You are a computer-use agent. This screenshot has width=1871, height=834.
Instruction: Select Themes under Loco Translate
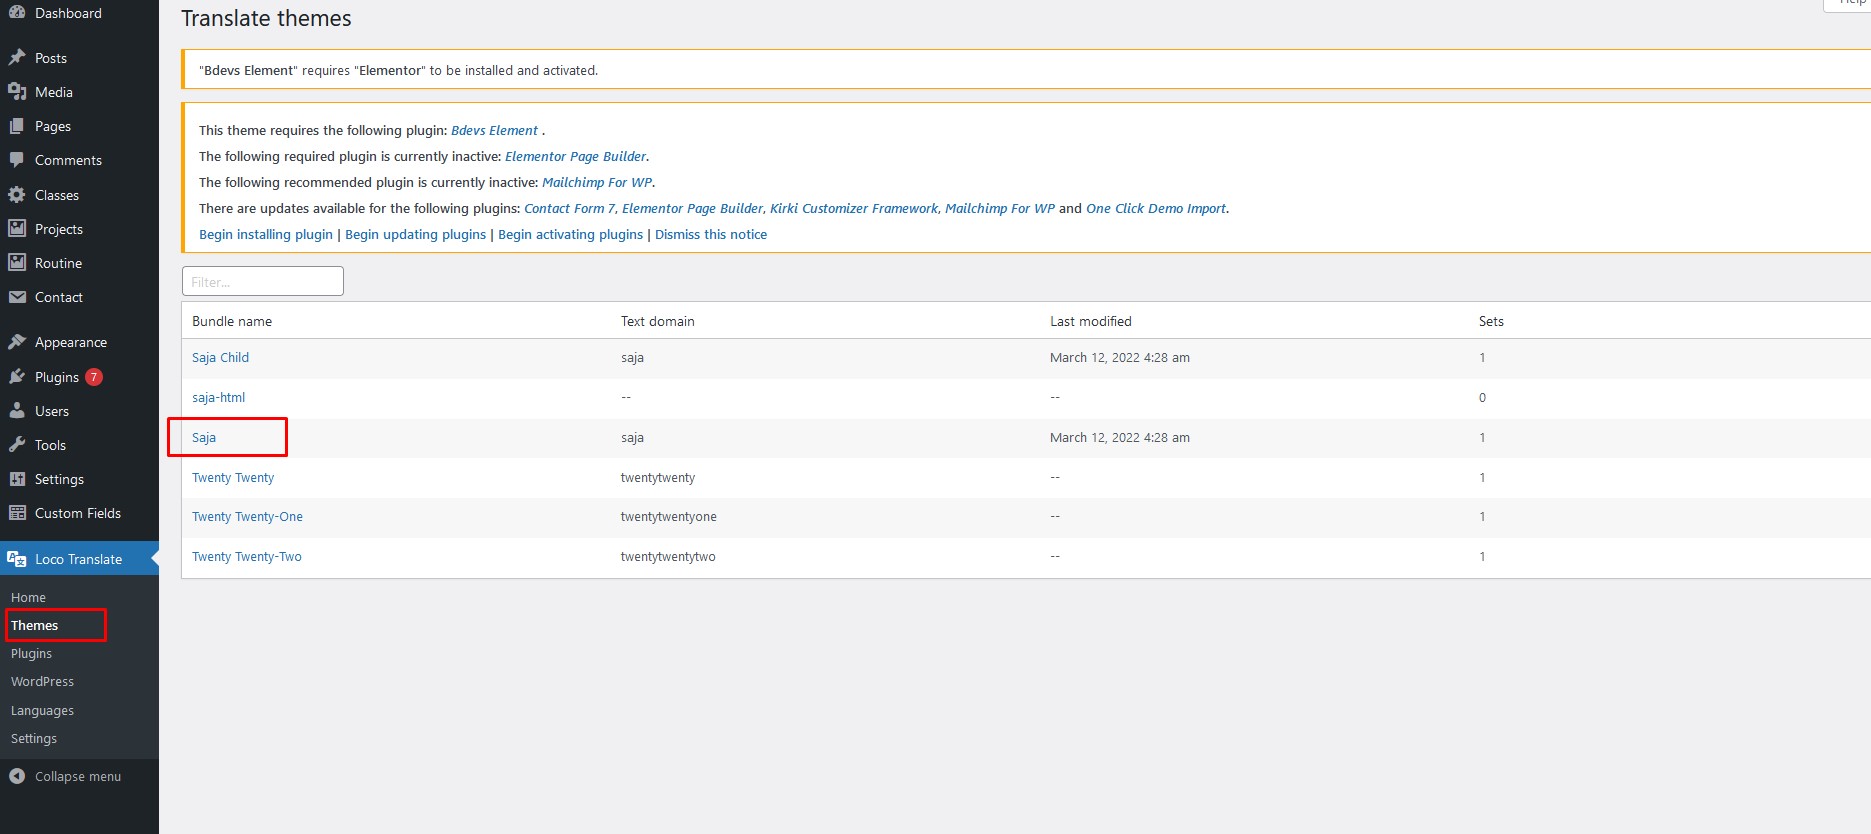click(35, 625)
